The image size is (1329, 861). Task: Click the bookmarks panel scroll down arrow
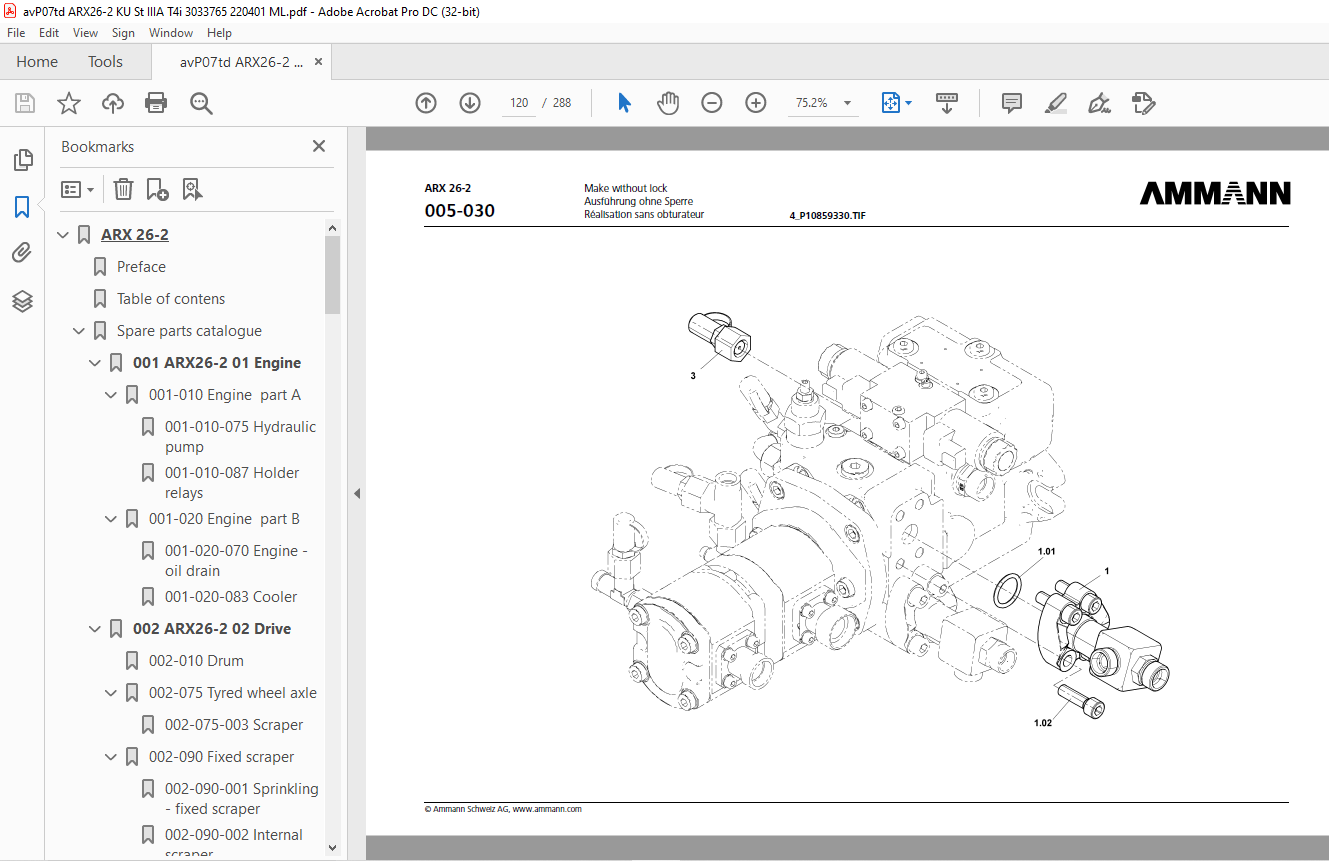click(333, 847)
